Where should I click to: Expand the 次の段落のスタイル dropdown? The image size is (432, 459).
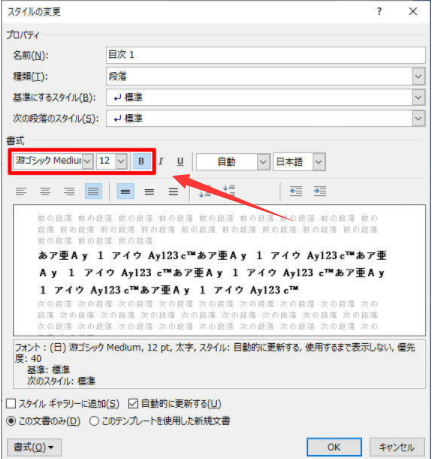[x=418, y=118]
